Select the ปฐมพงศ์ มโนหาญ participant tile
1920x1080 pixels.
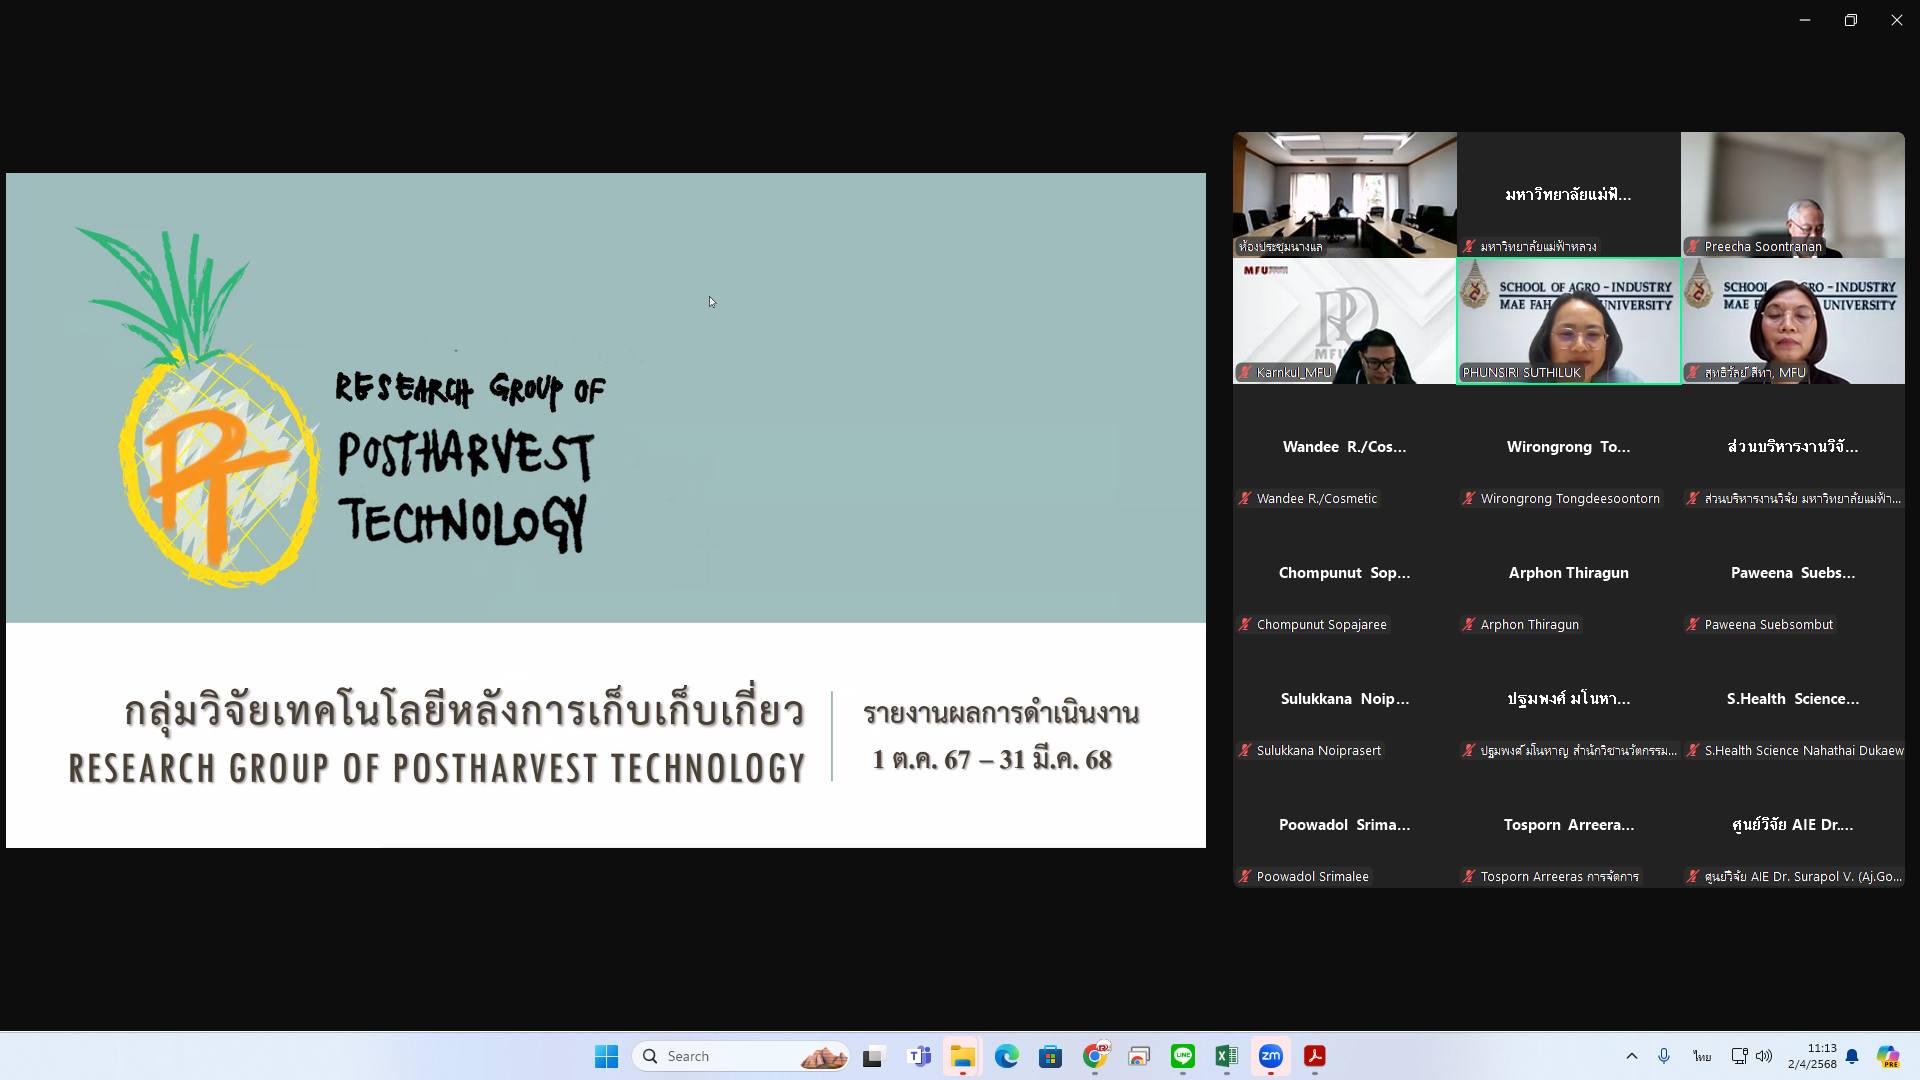tap(1569, 699)
